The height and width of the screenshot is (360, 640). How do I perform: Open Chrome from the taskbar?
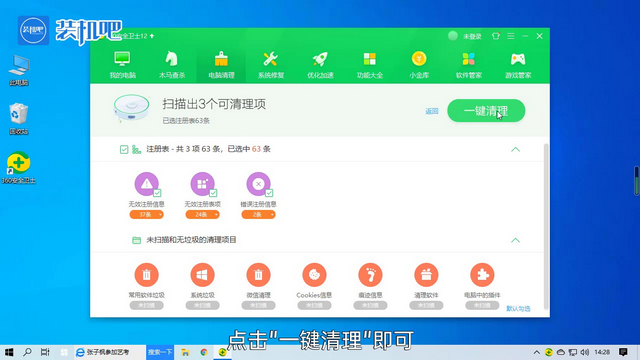coord(204,352)
